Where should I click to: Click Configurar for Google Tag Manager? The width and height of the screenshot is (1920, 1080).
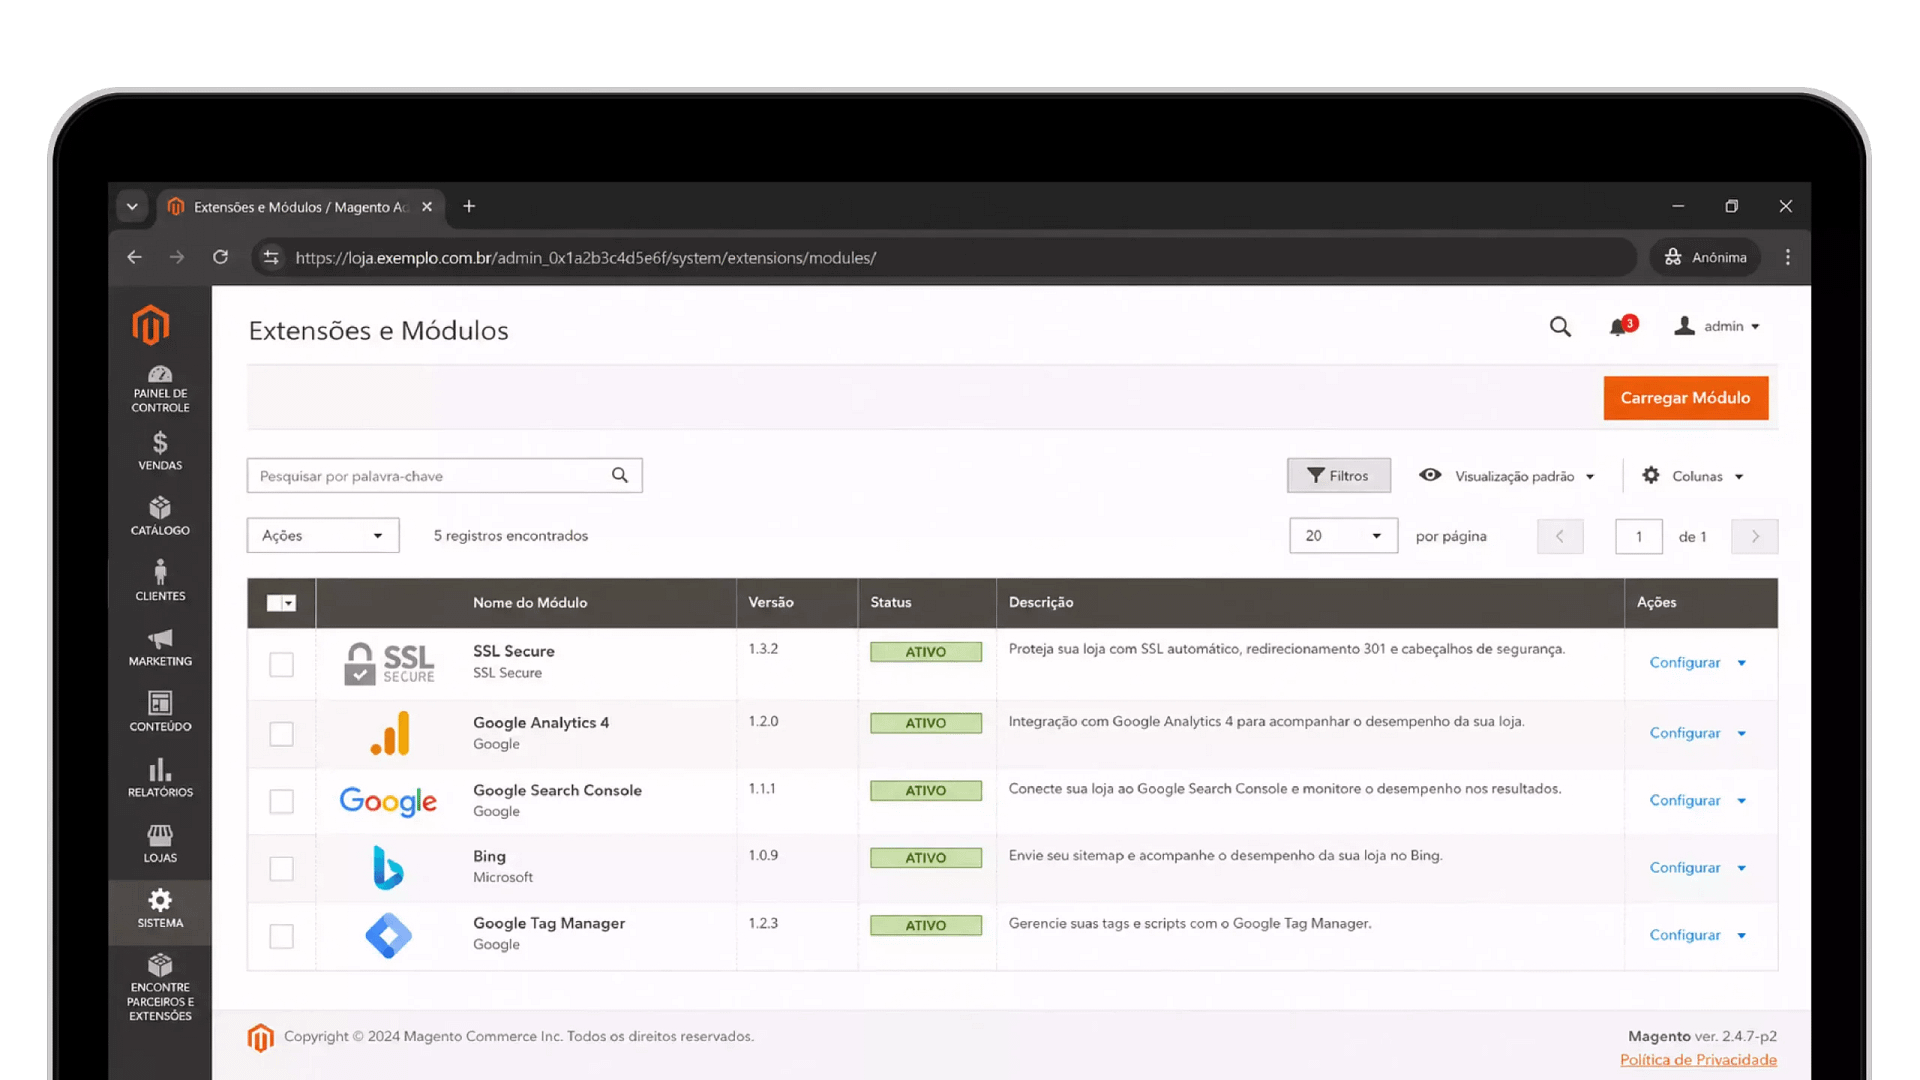coord(1684,935)
